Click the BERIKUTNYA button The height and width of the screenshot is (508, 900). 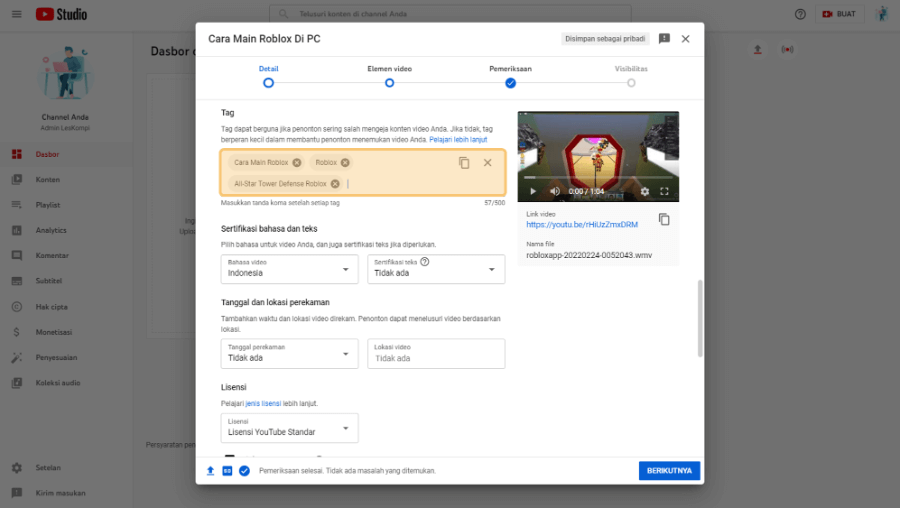(669, 470)
